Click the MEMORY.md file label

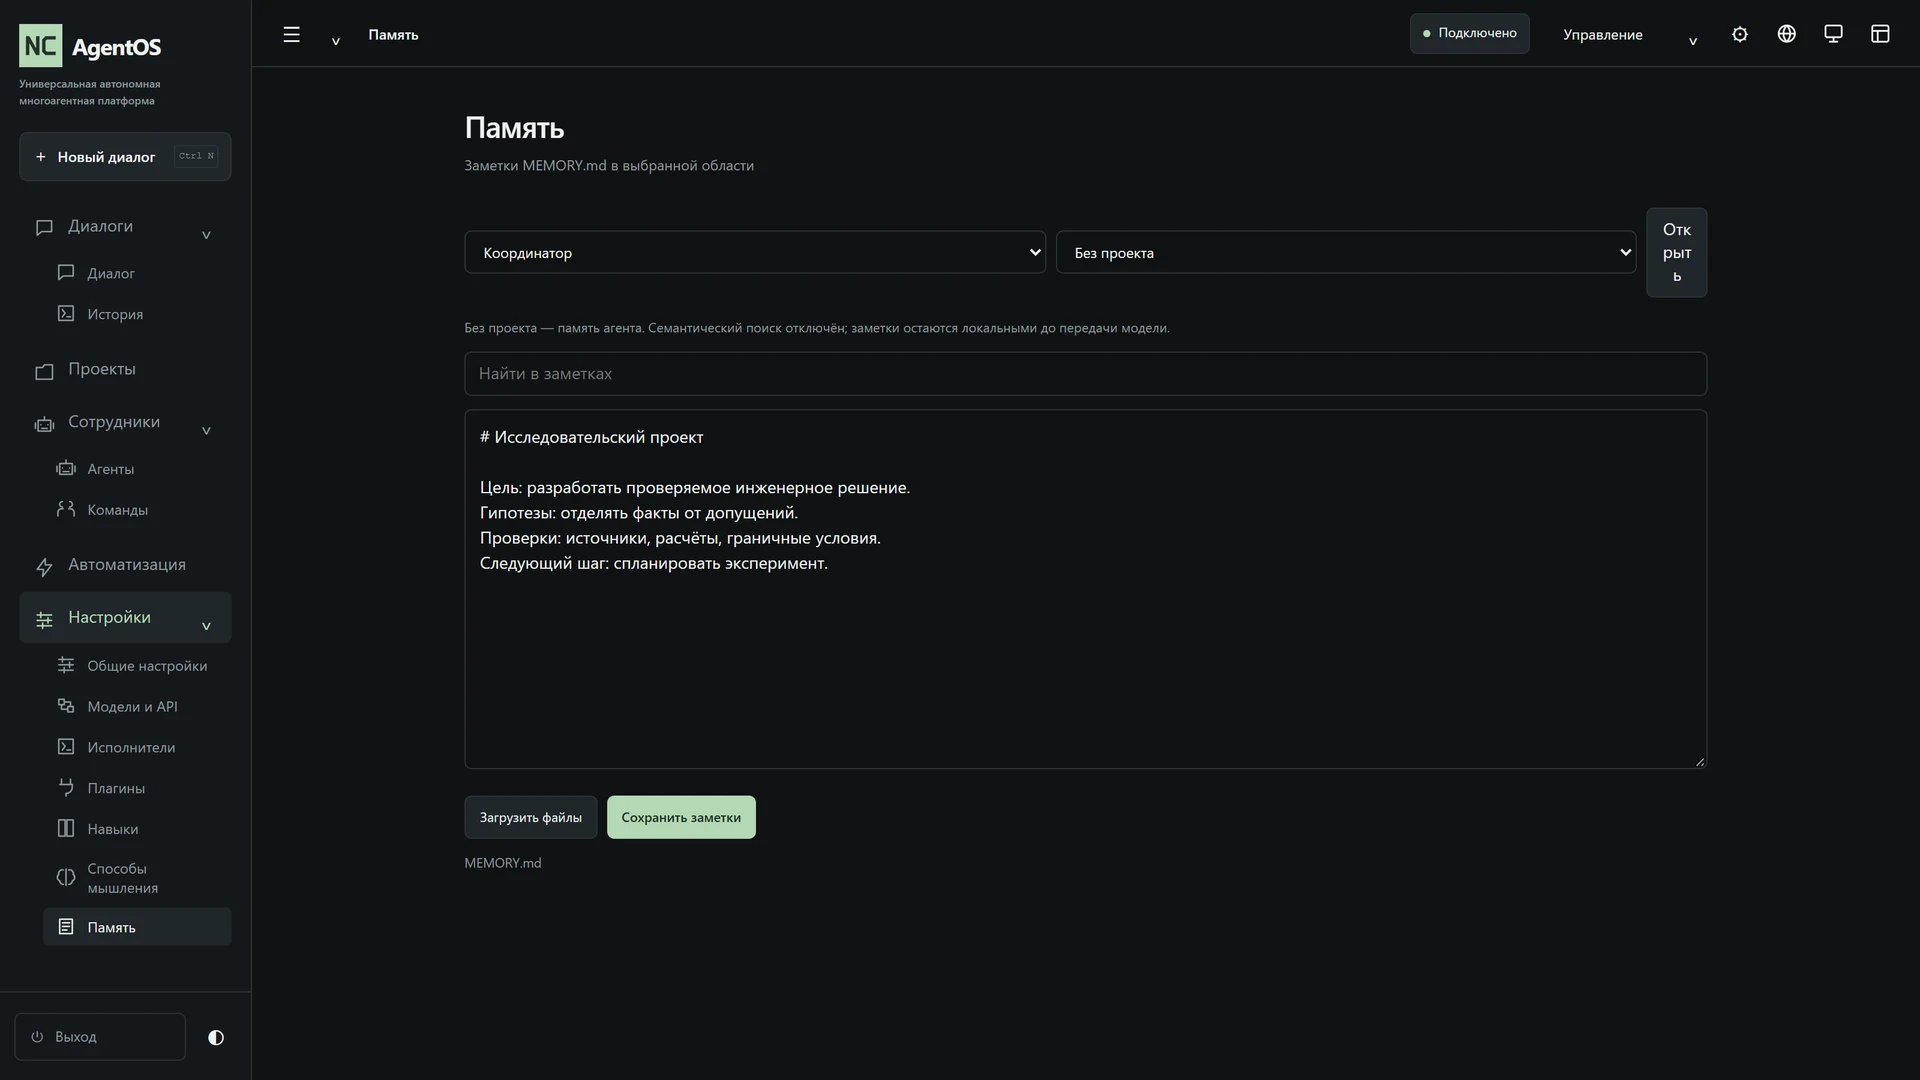tap(502, 863)
